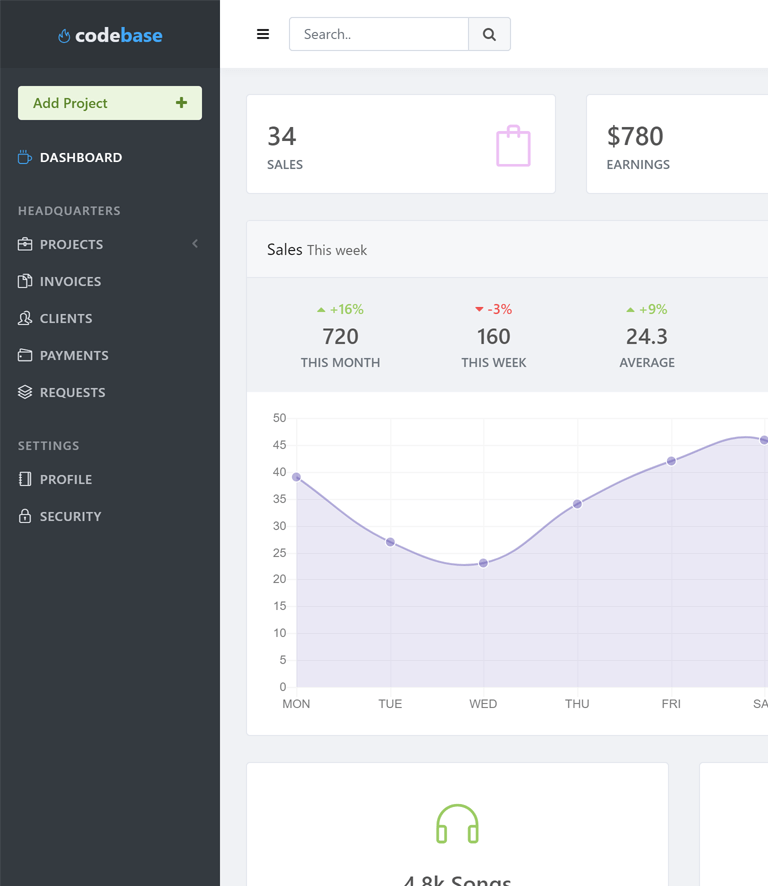Click the magnifier search button

(489, 34)
